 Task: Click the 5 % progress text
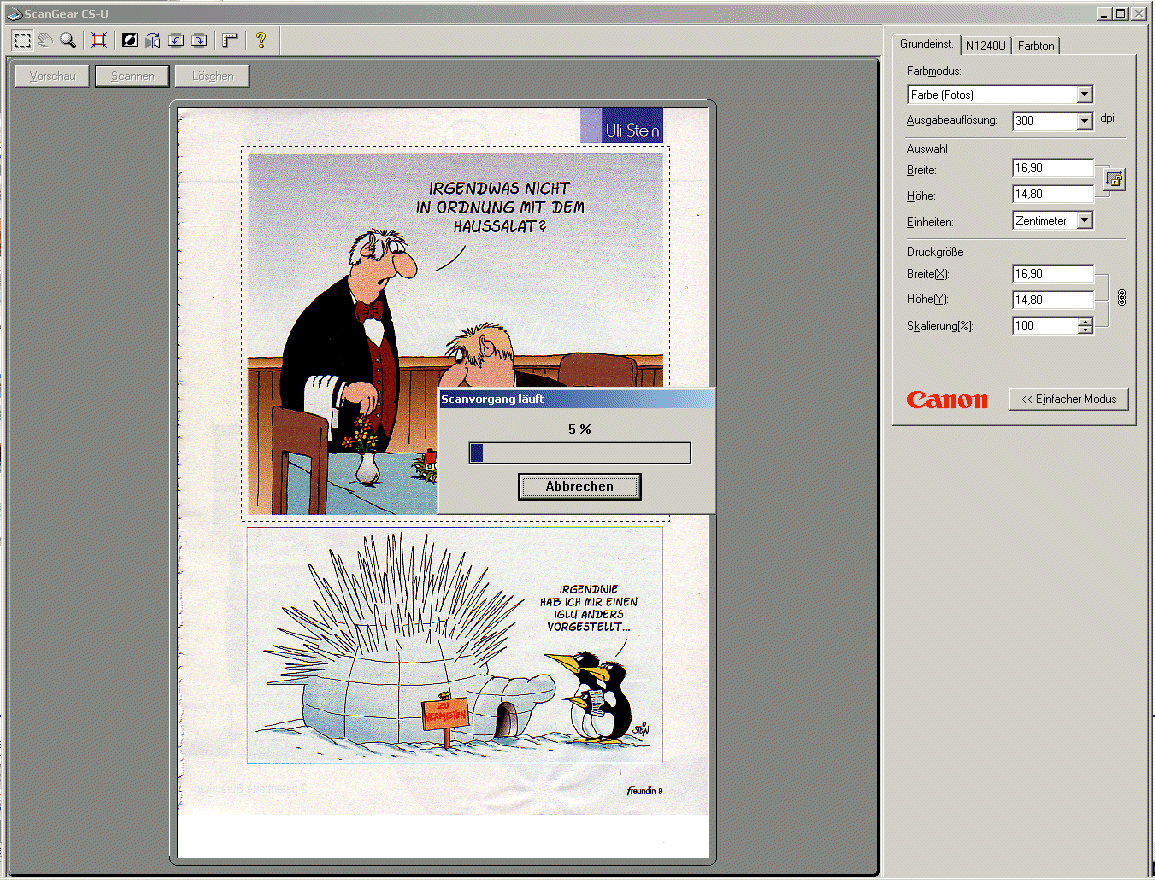click(580, 429)
